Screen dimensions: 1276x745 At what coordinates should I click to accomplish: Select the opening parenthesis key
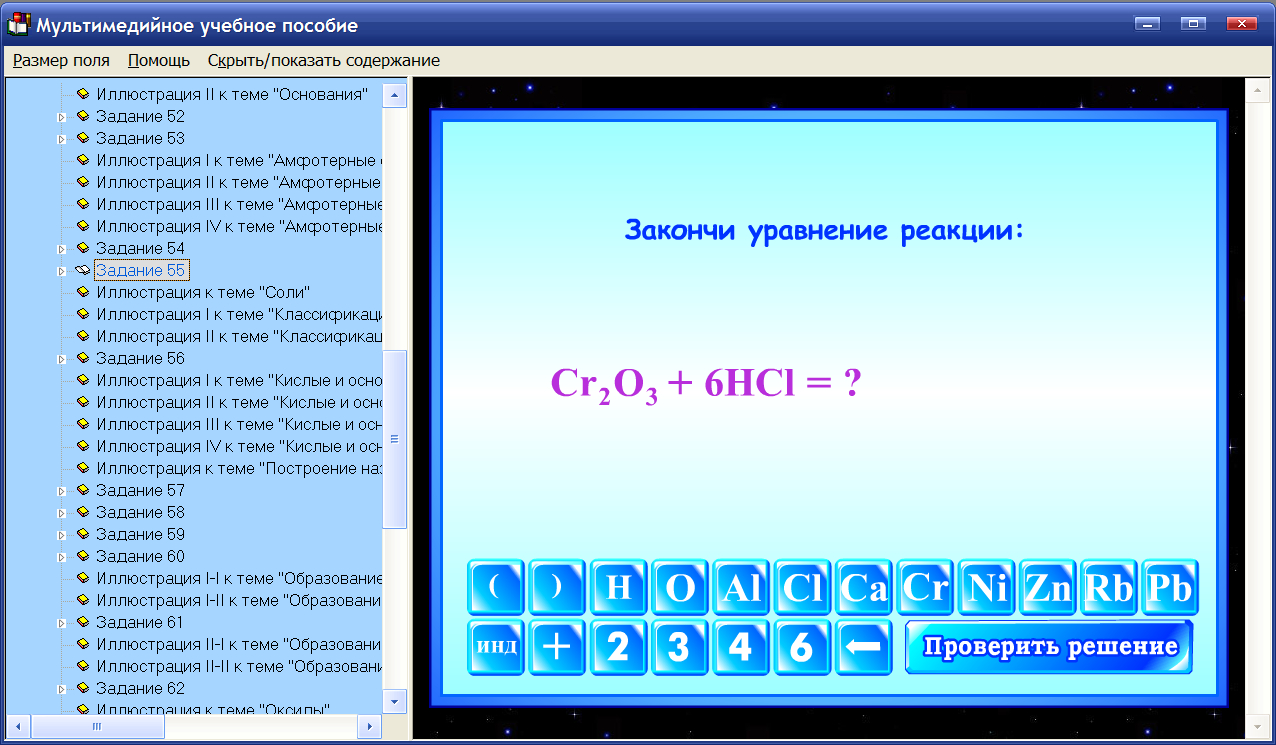click(x=496, y=588)
